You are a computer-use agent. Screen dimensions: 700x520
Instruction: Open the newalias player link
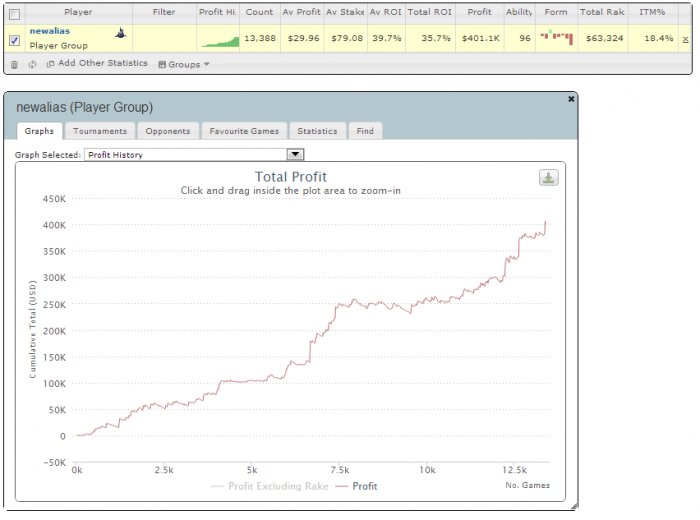[x=50, y=31]
